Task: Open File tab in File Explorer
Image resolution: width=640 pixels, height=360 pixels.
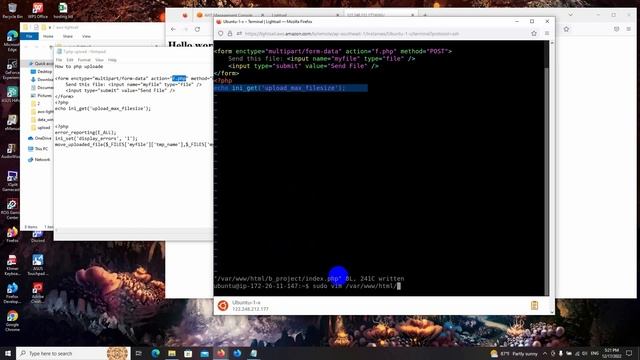Action: coord(29,36)
